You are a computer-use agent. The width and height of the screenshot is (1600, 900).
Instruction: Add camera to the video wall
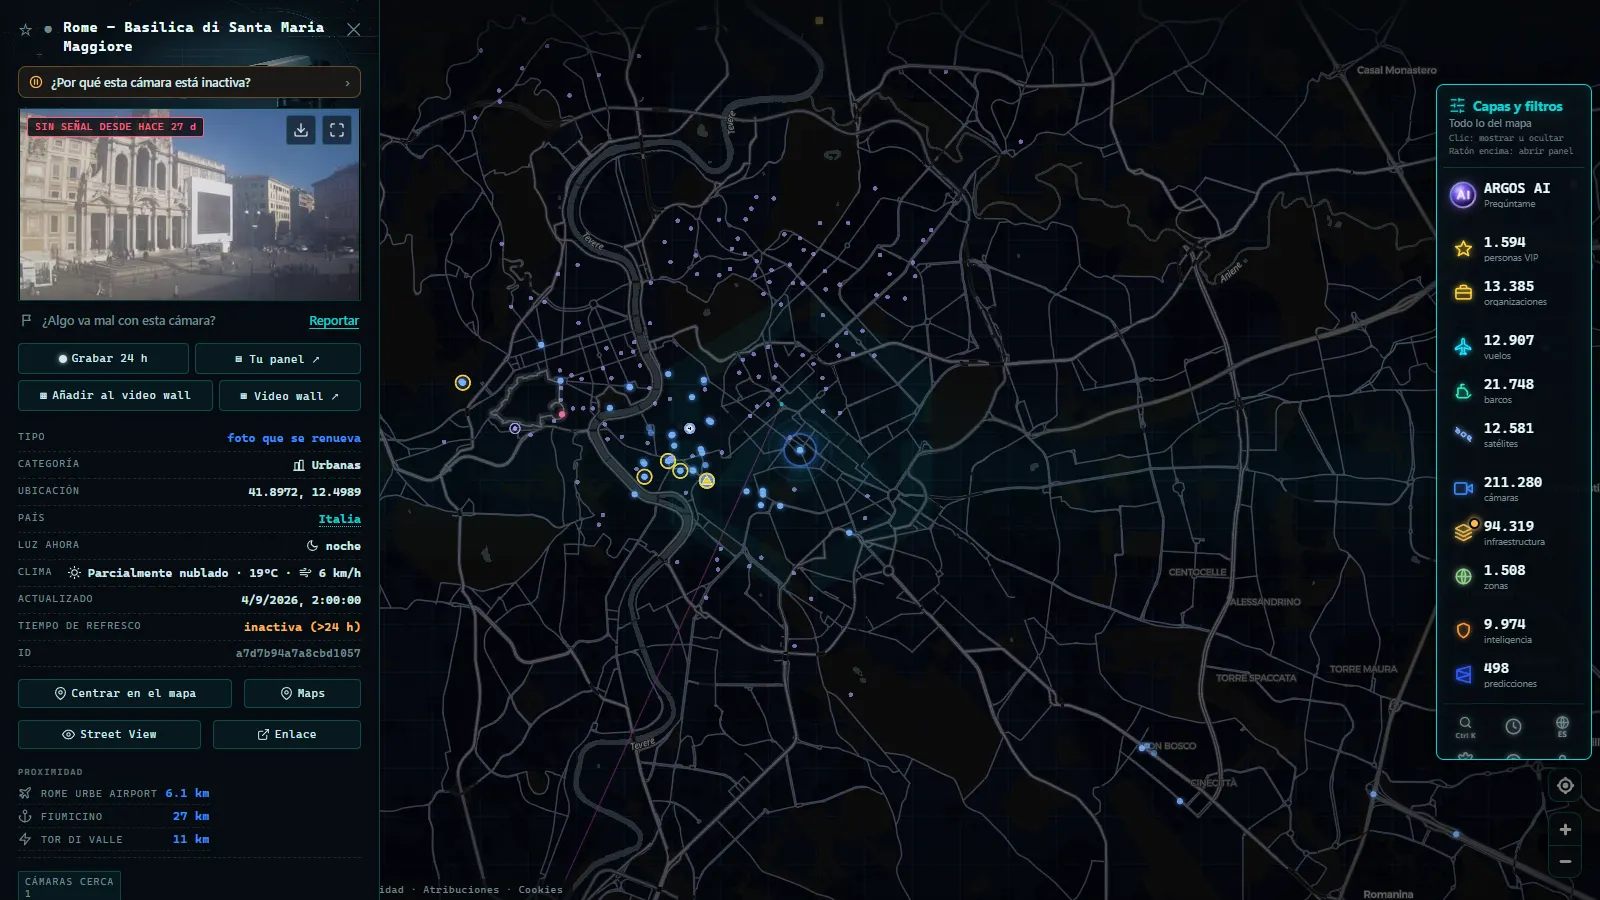(x=115, y=395)
